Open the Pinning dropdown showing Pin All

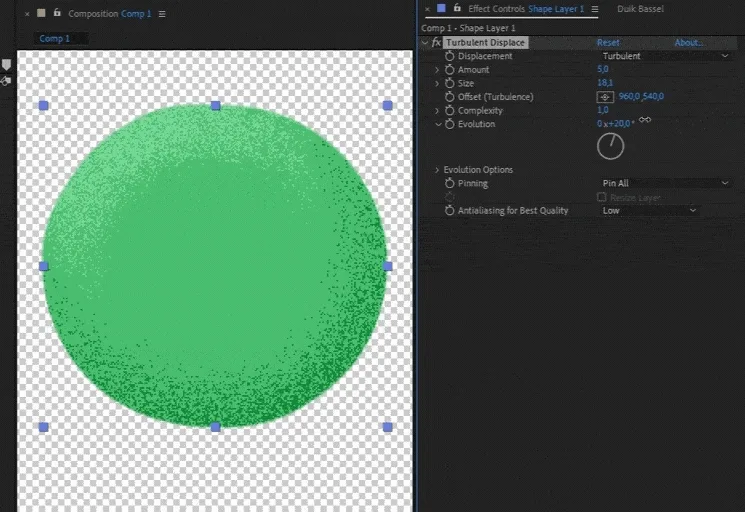pos(665,184)
